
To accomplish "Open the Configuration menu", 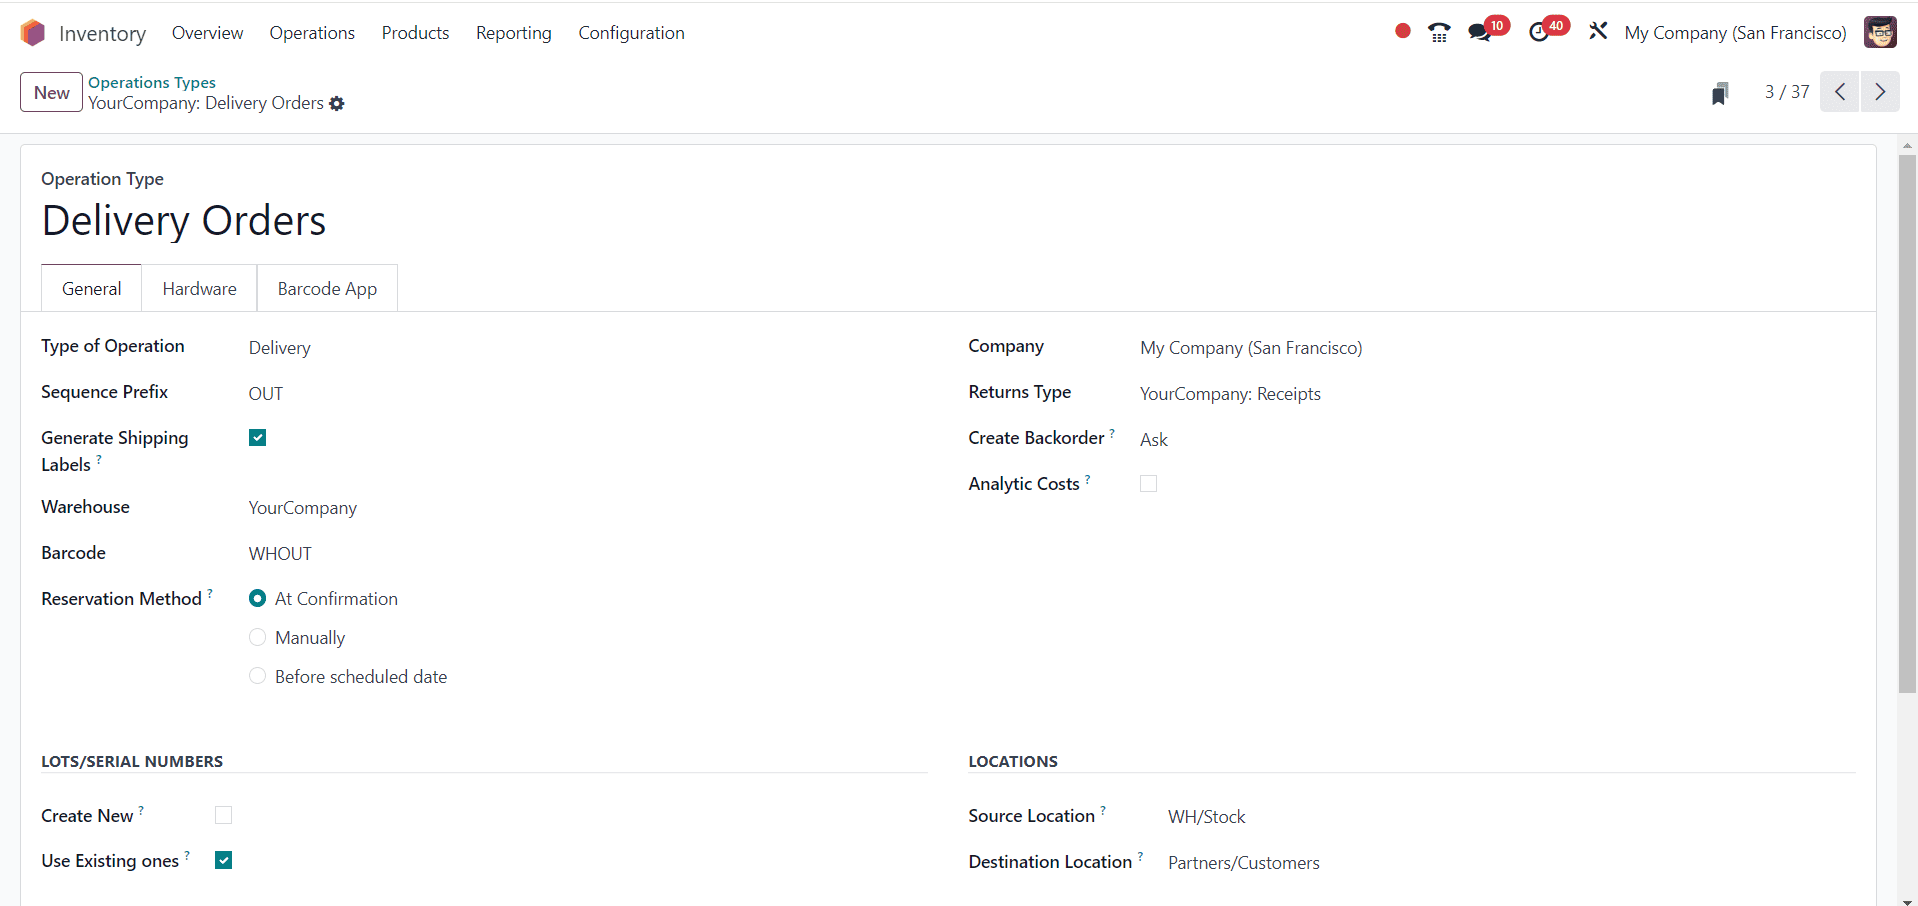I will tap(631, 32).
